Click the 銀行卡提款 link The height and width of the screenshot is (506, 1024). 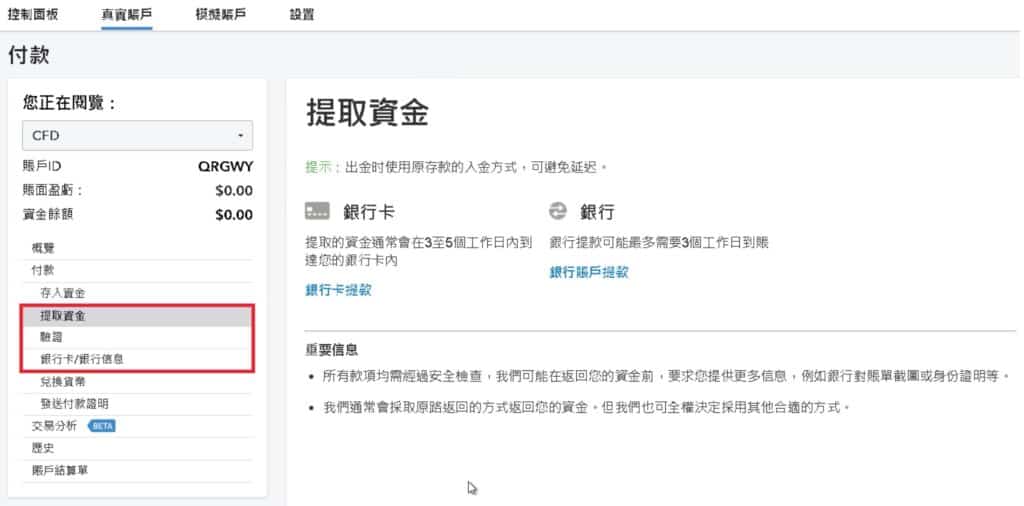coord(338,290)
